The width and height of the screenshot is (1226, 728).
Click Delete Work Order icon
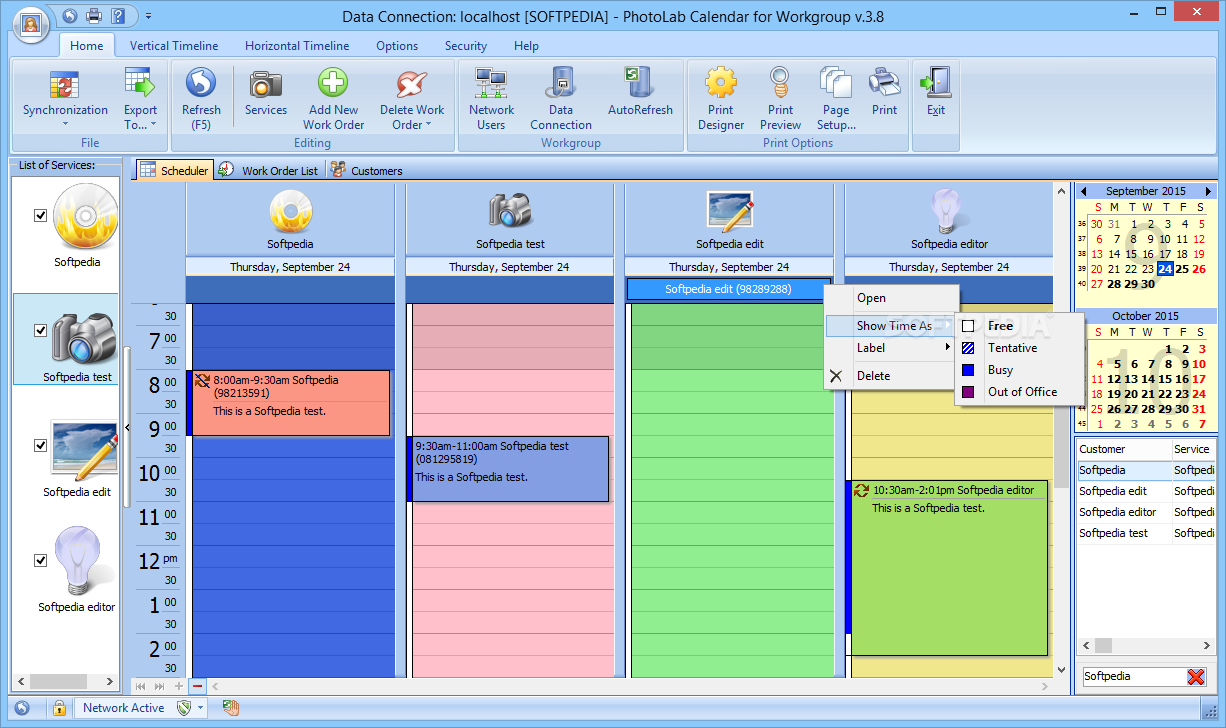click(x=412, y=84)
